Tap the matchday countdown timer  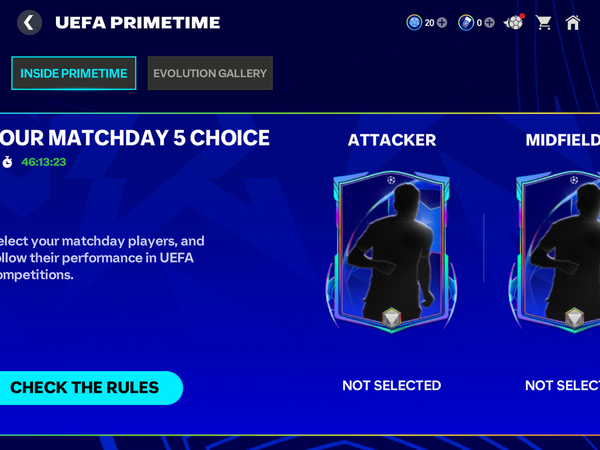(x=44, y=161)
